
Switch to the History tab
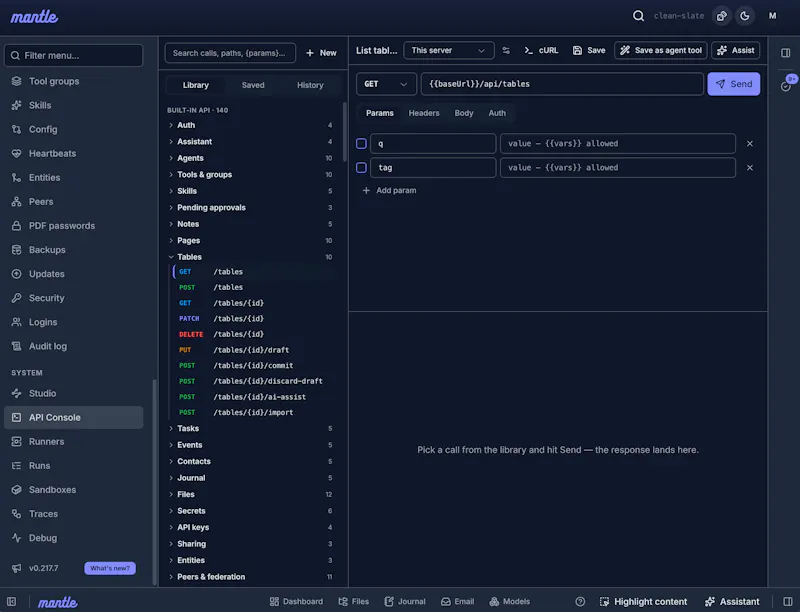[x=310, y=85]
